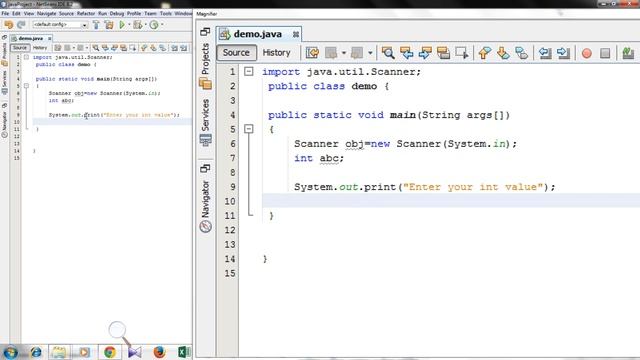Screen dimensions: 640x360
Task: Open Run Project dropdown arrow
Action: click(x=129, y=25)
